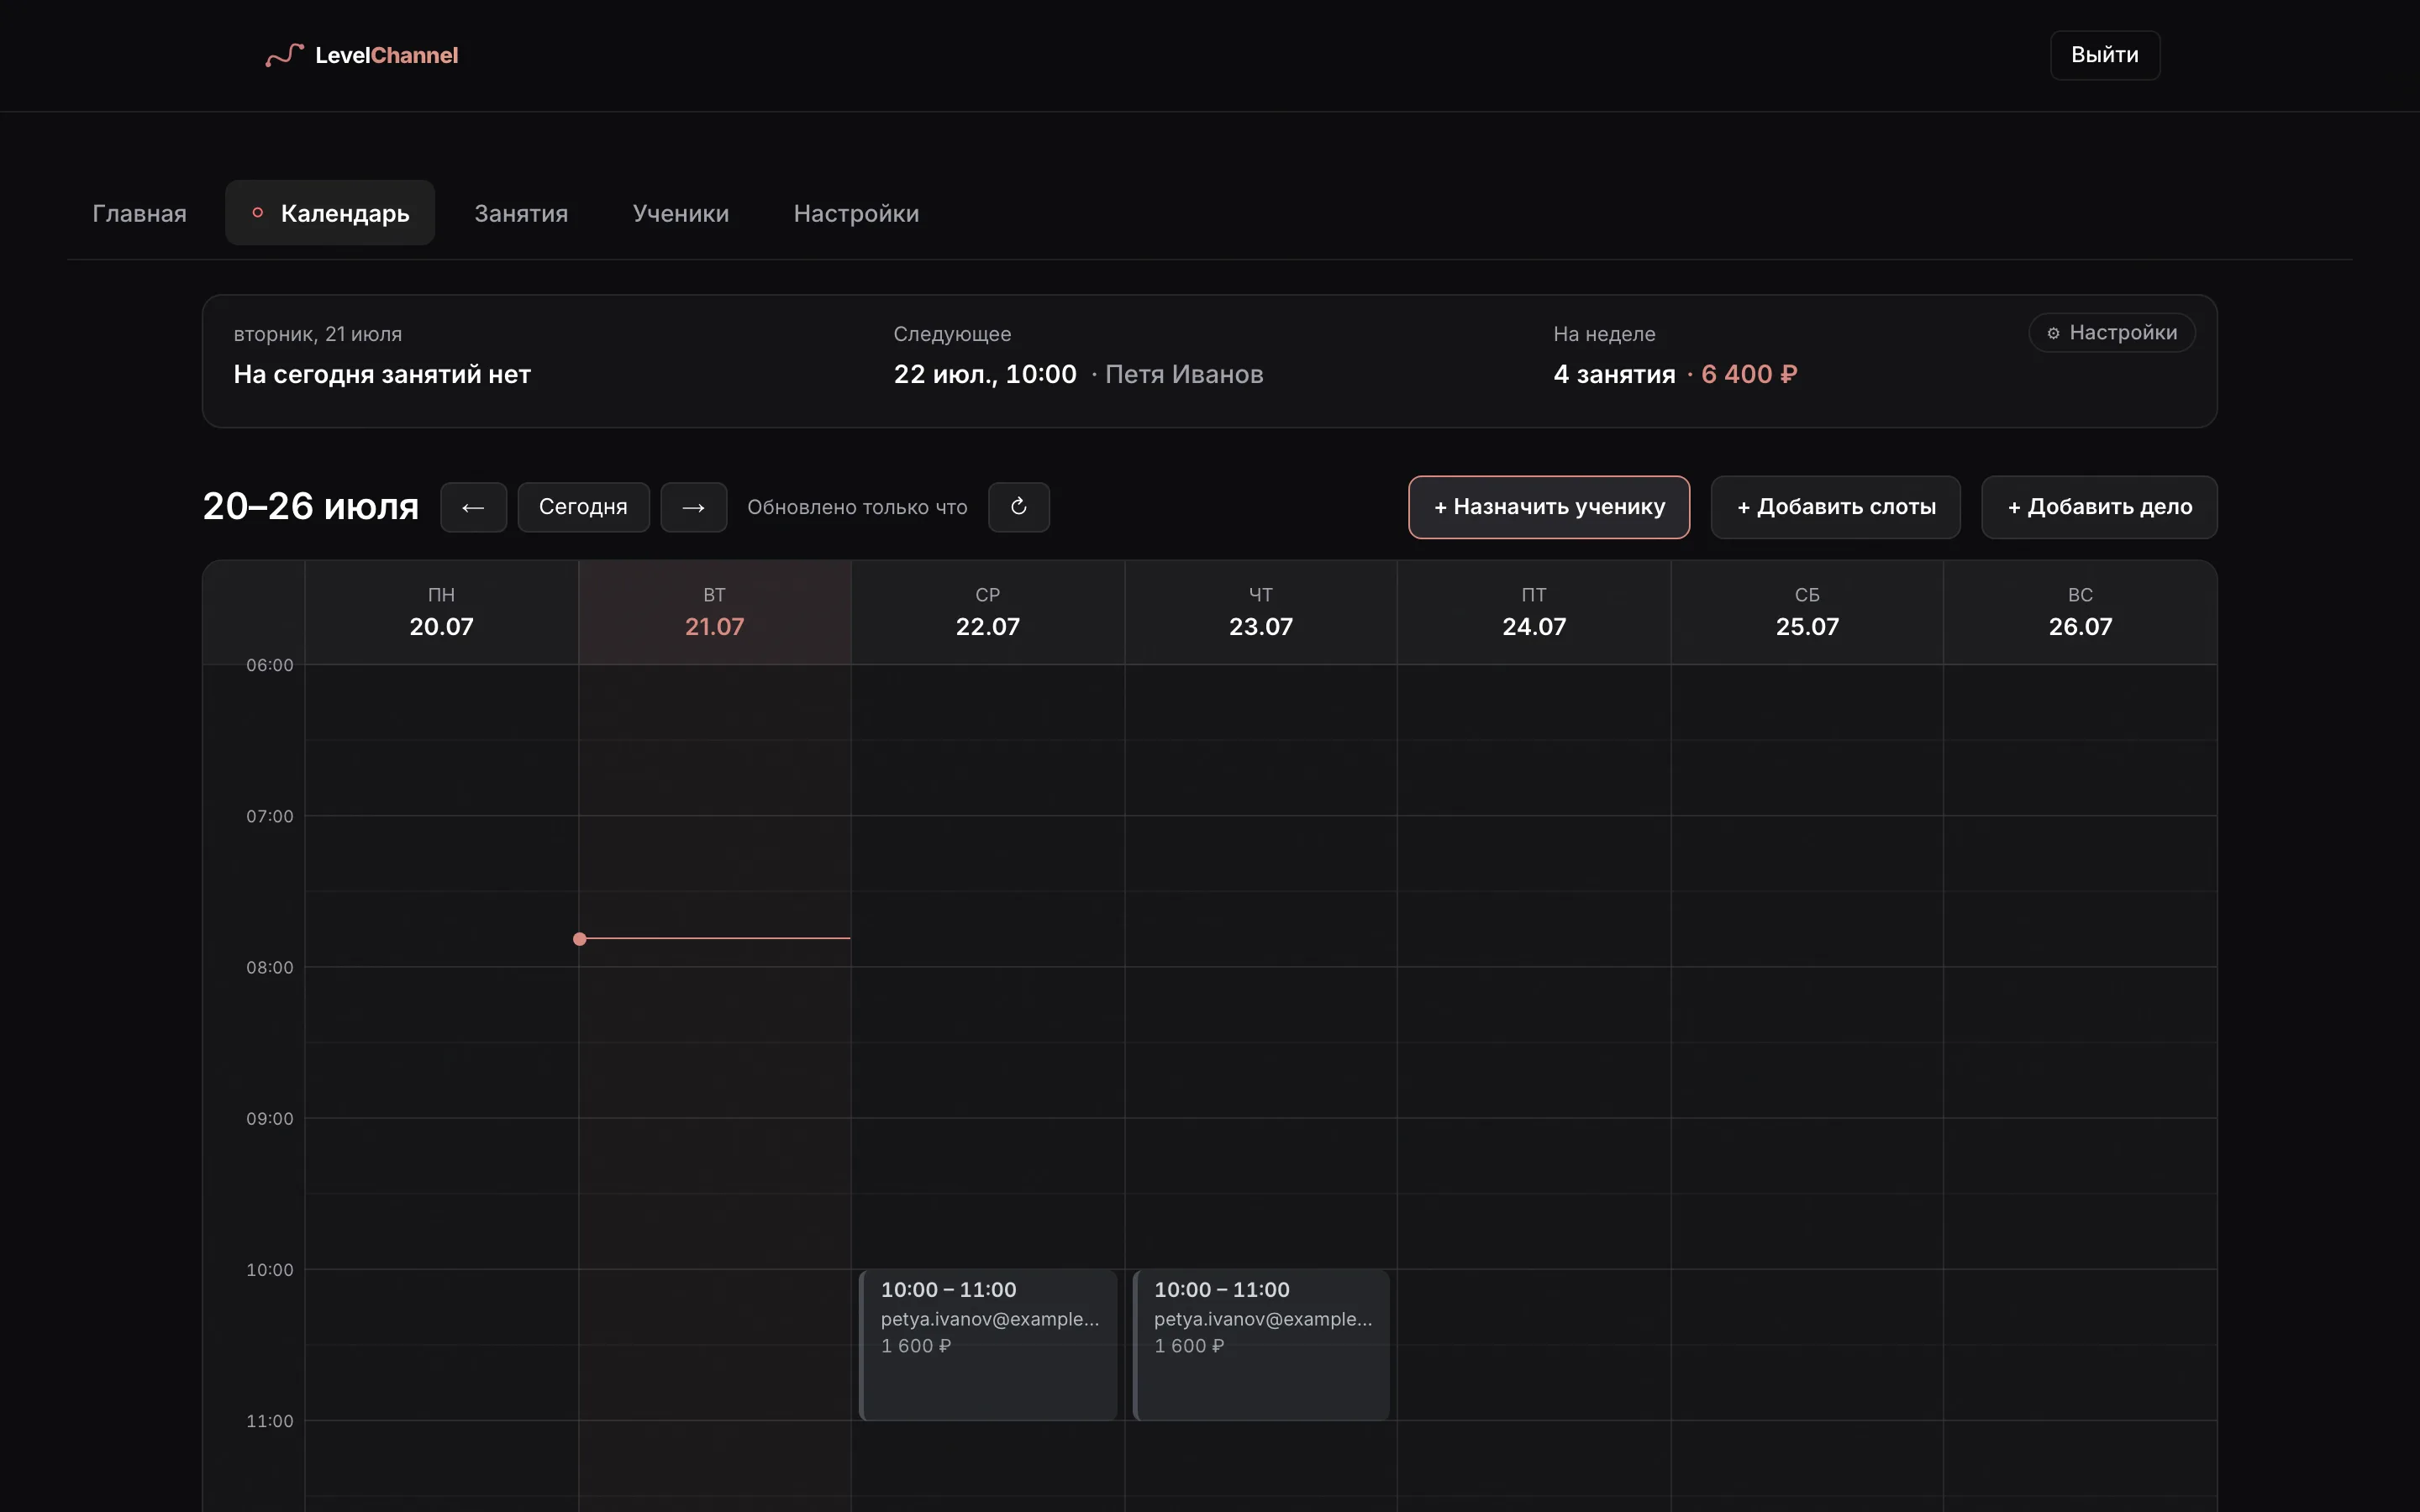
Task: Click the 'Следующее' label
Action: [952, 334]
